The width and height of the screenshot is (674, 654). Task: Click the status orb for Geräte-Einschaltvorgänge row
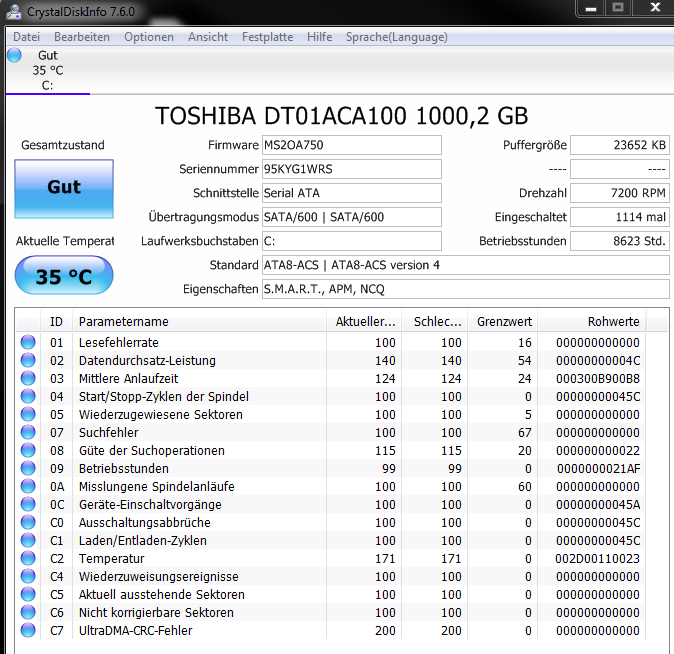click(x=28, y=504)
